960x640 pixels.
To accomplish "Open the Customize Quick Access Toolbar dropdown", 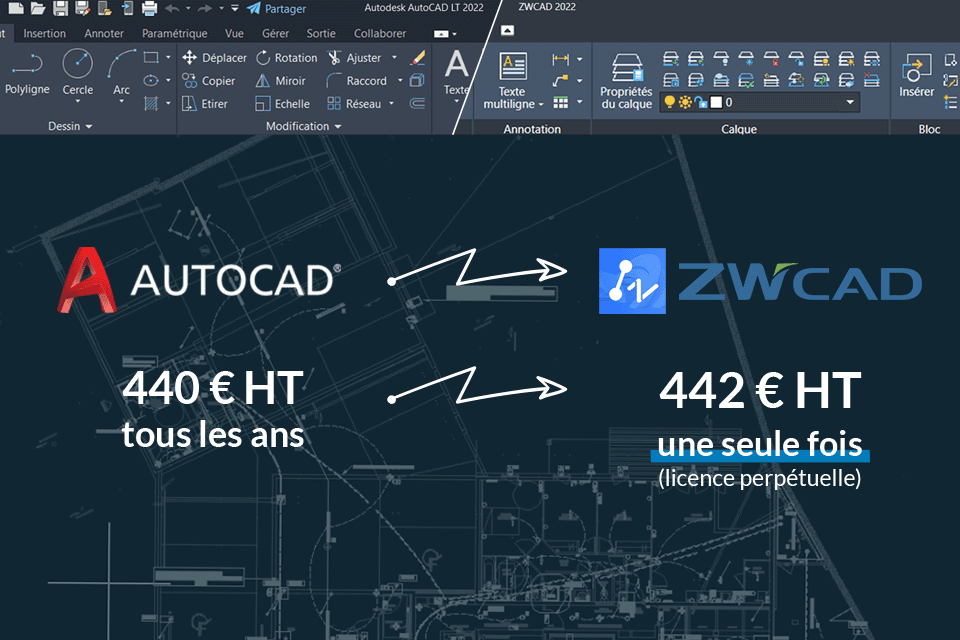I will tap(234, 9).
